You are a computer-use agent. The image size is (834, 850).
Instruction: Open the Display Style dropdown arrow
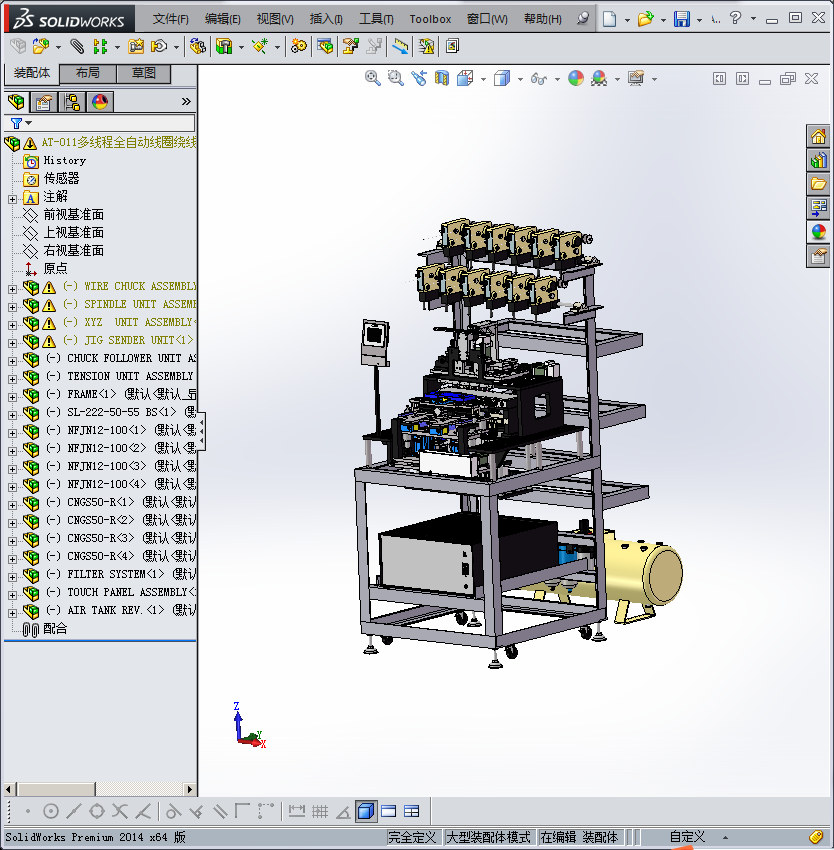coord(520,80)
